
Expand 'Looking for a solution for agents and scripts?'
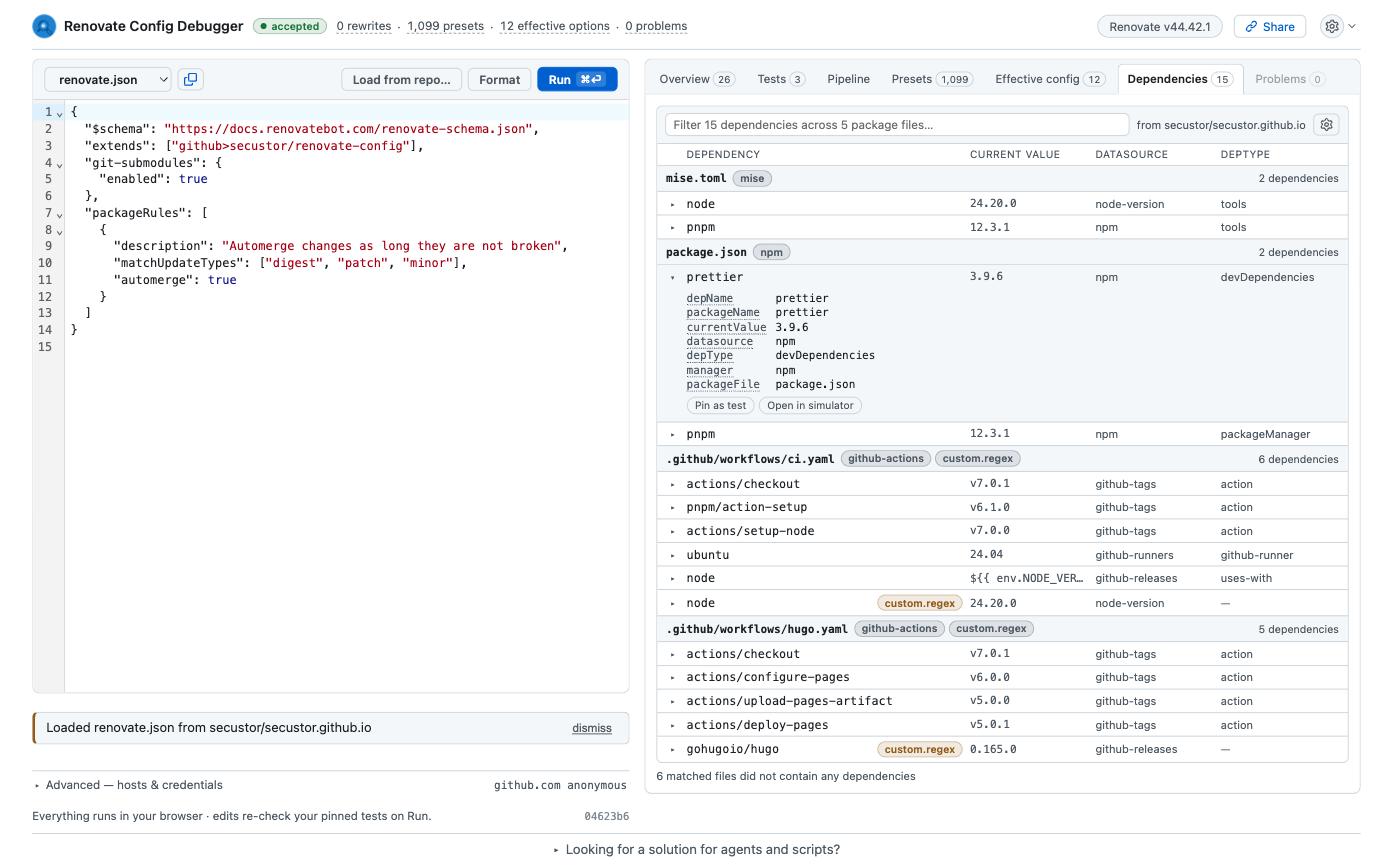coord(696,850)
